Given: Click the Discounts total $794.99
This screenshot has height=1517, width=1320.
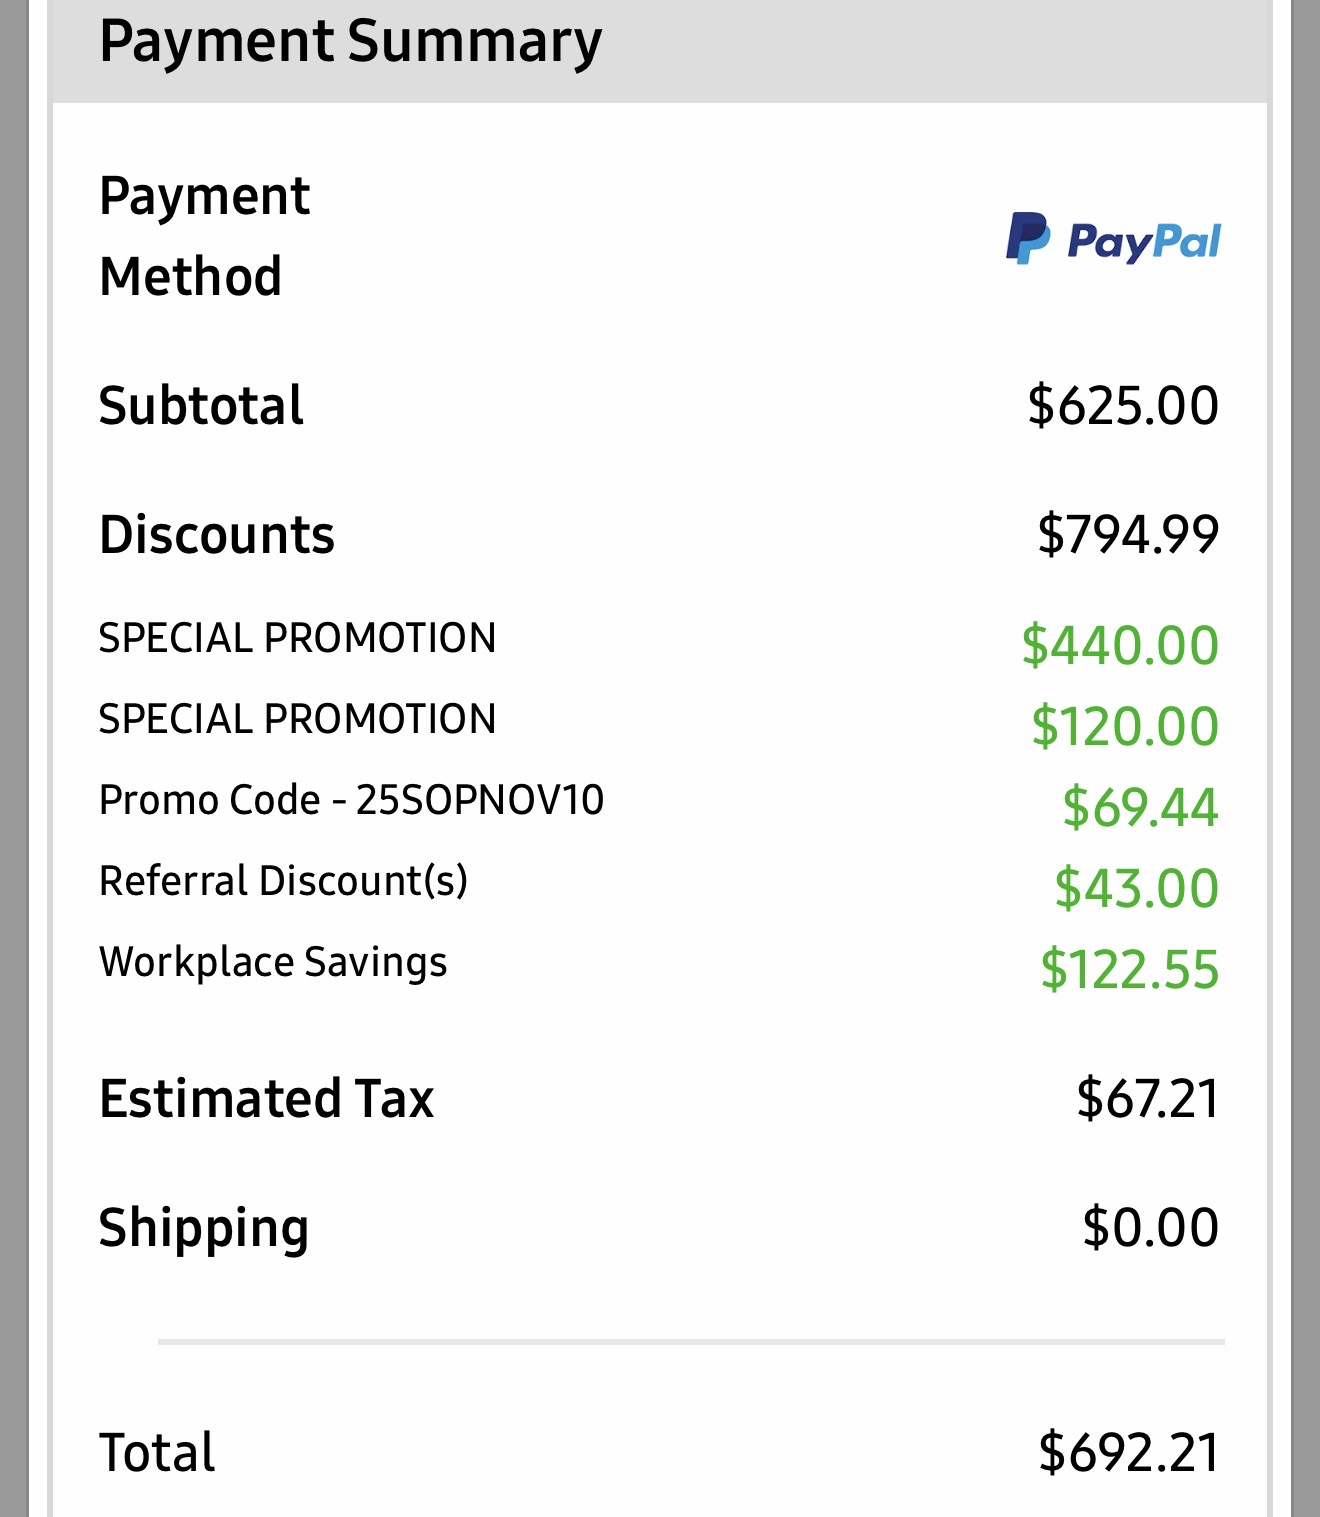Looking at the screenshot, I should 1128,534.
